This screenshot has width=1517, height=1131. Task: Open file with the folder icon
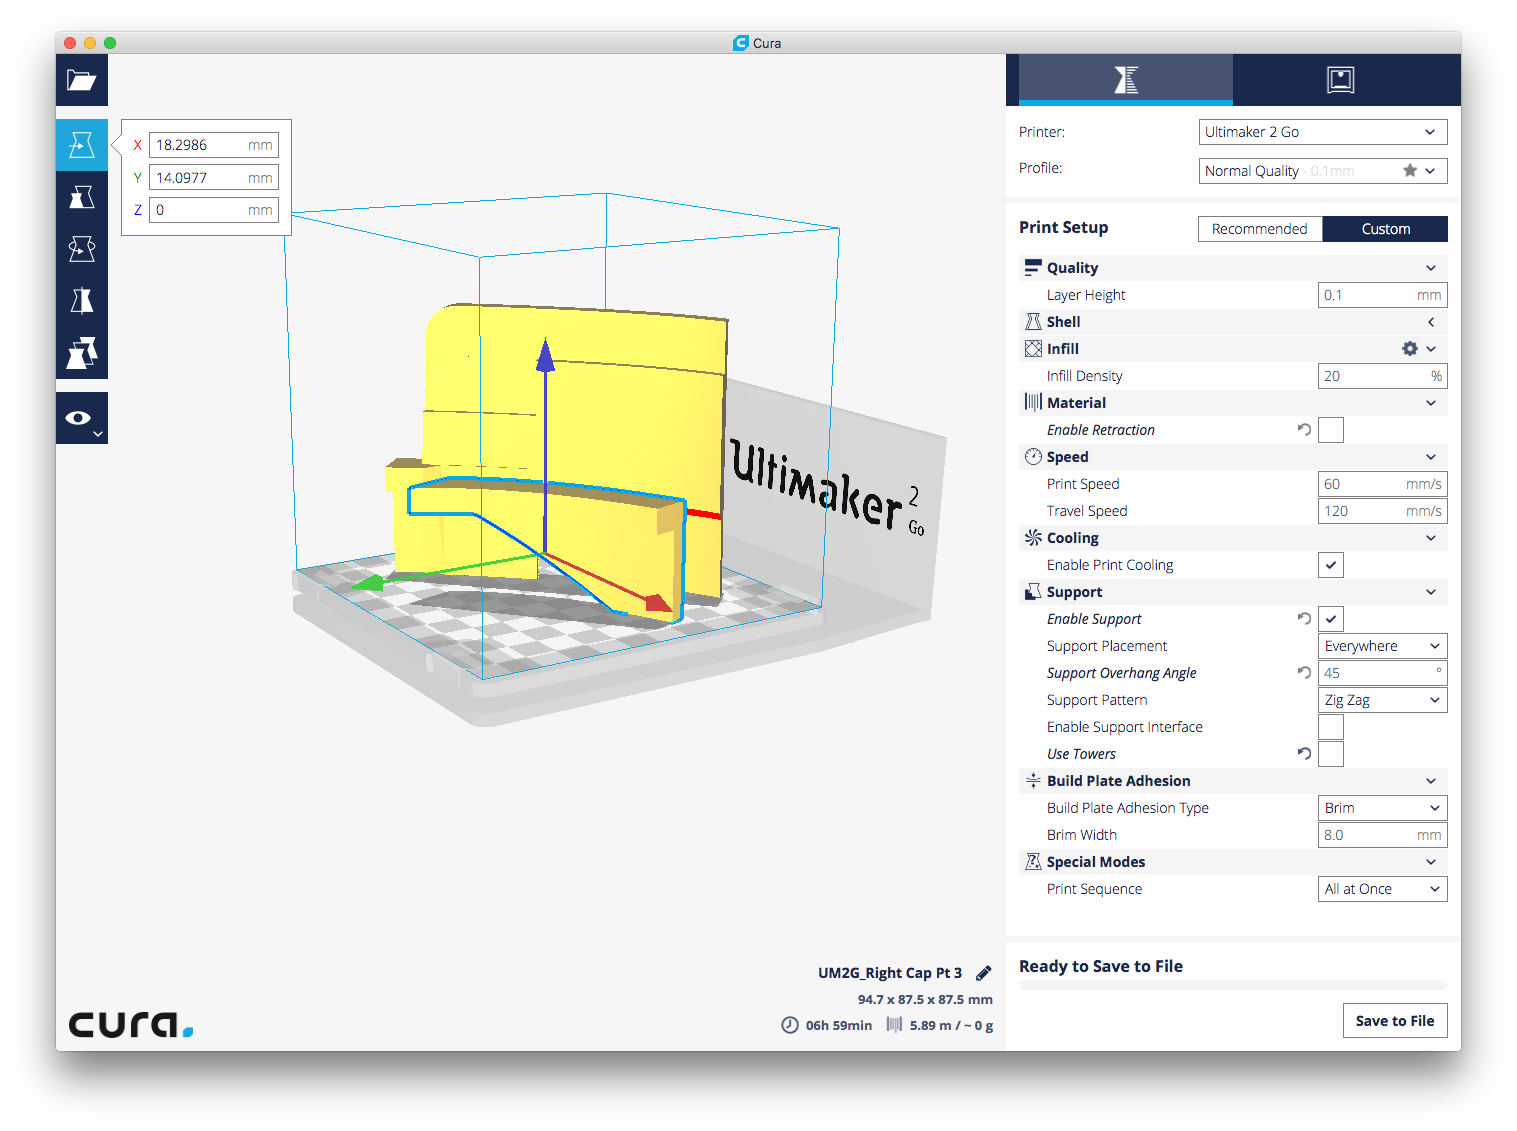82,80
